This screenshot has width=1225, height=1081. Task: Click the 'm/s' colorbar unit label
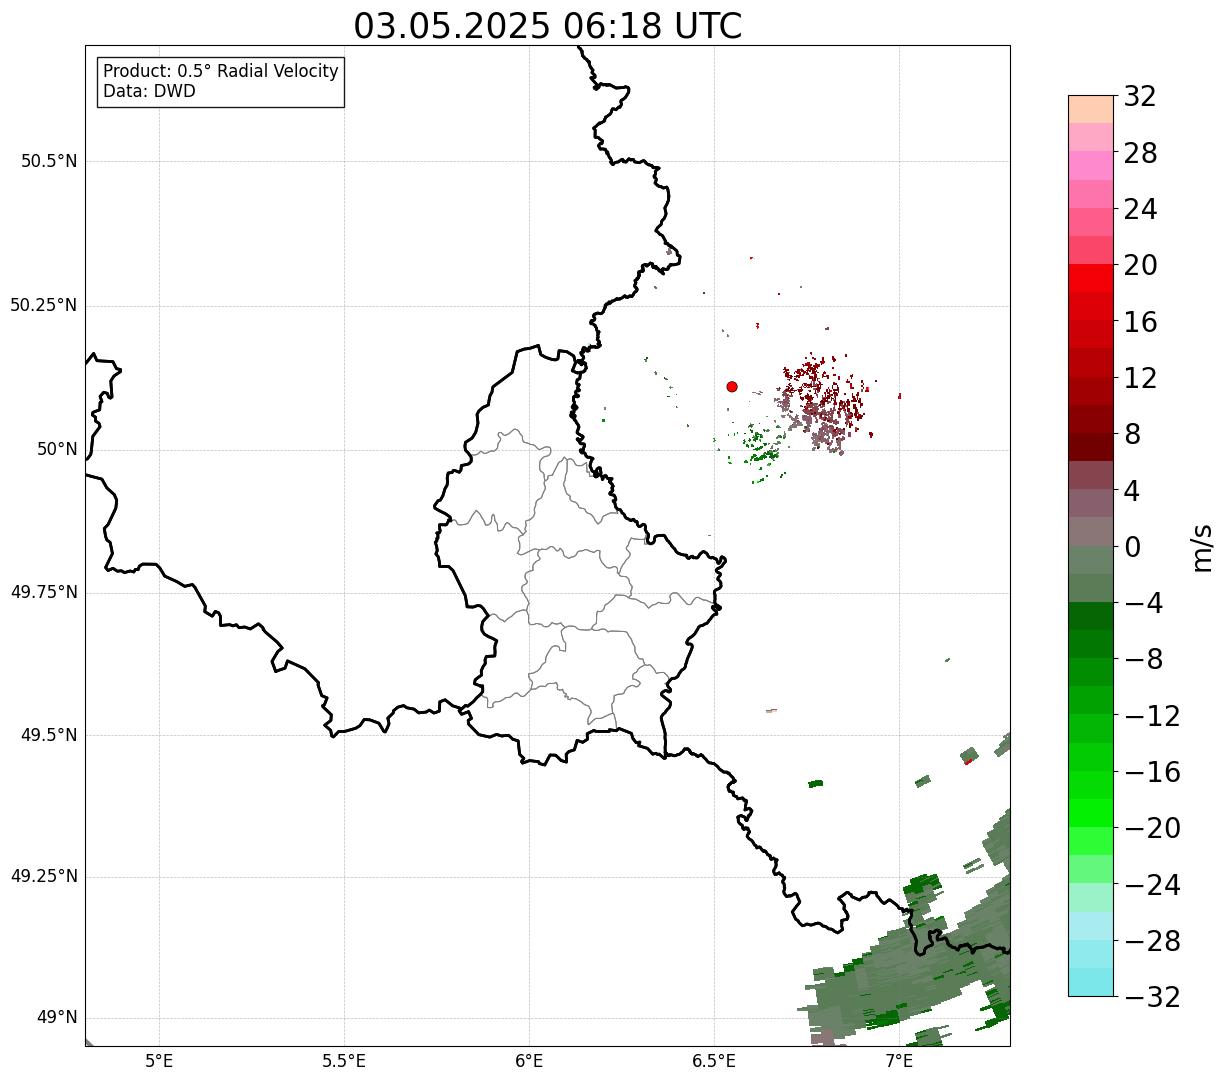[1203, 547]
